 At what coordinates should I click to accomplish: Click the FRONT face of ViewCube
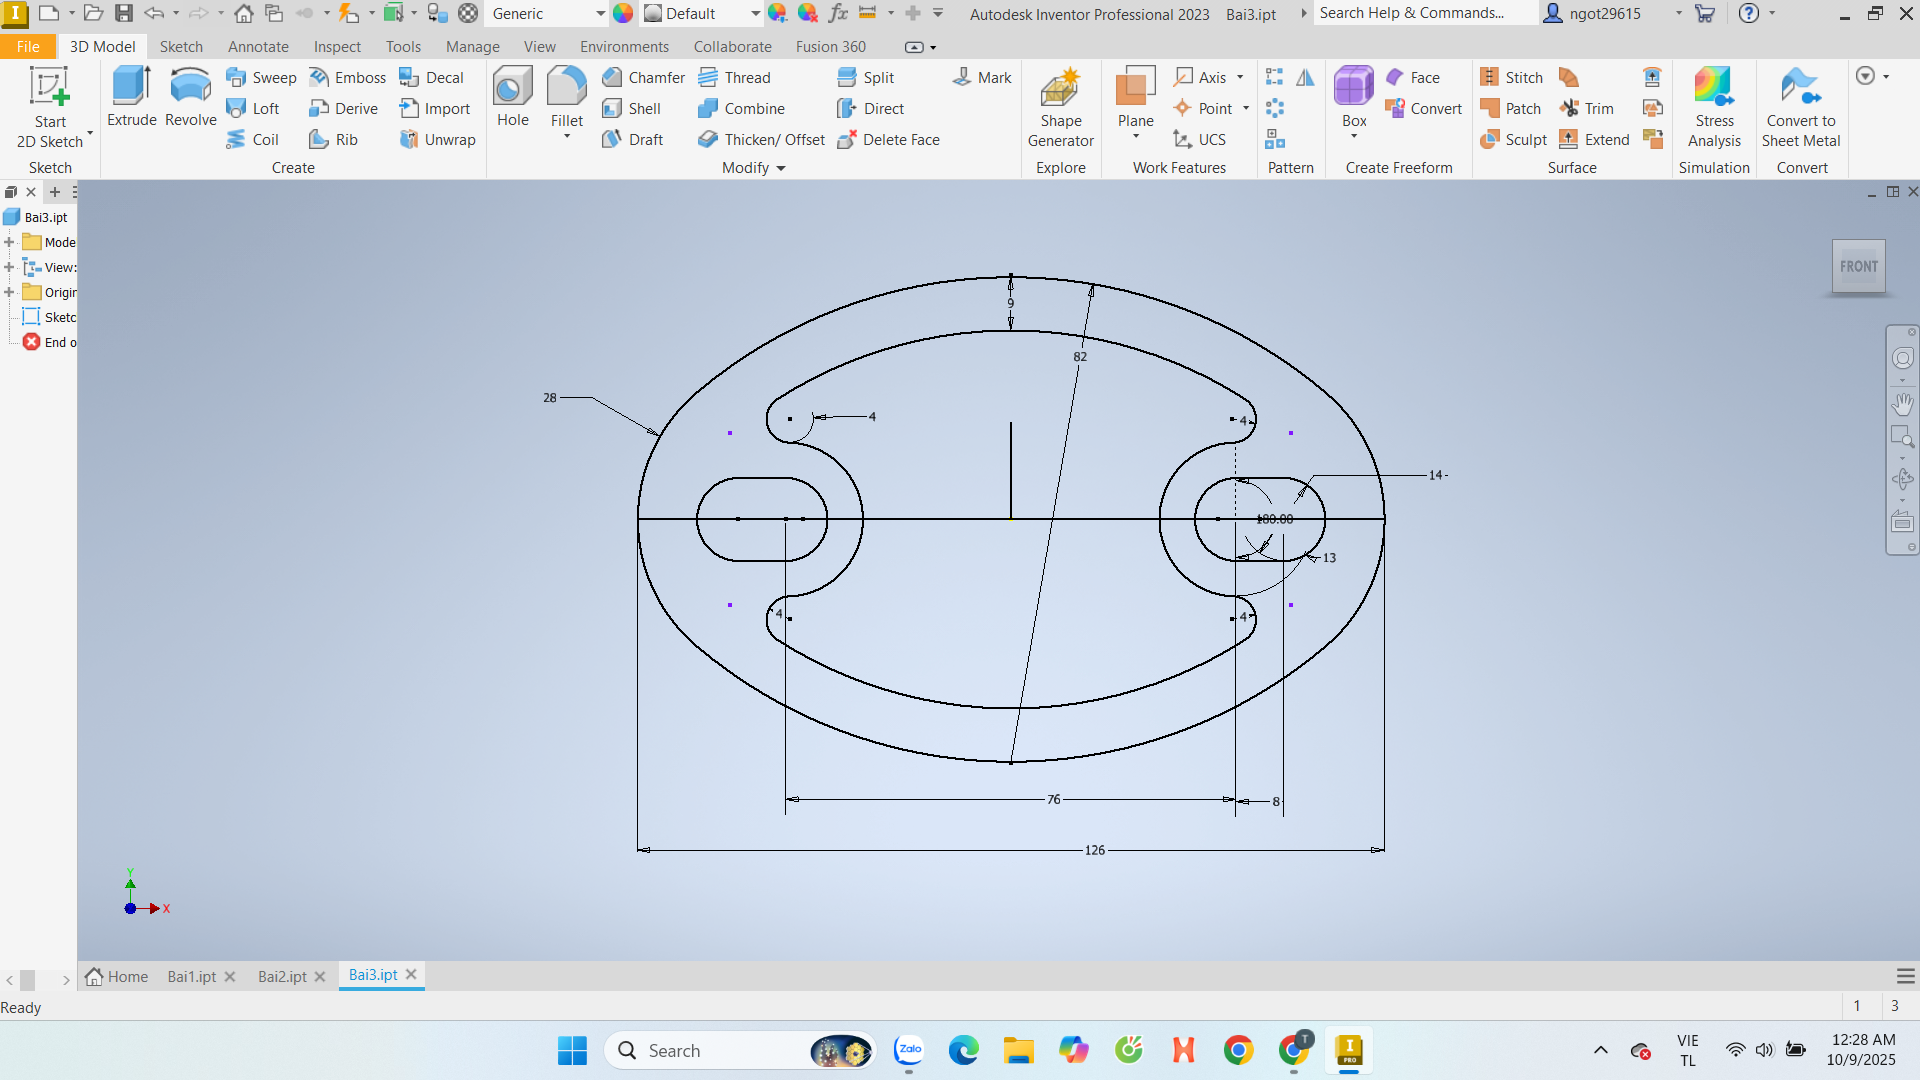[1858, 266]
